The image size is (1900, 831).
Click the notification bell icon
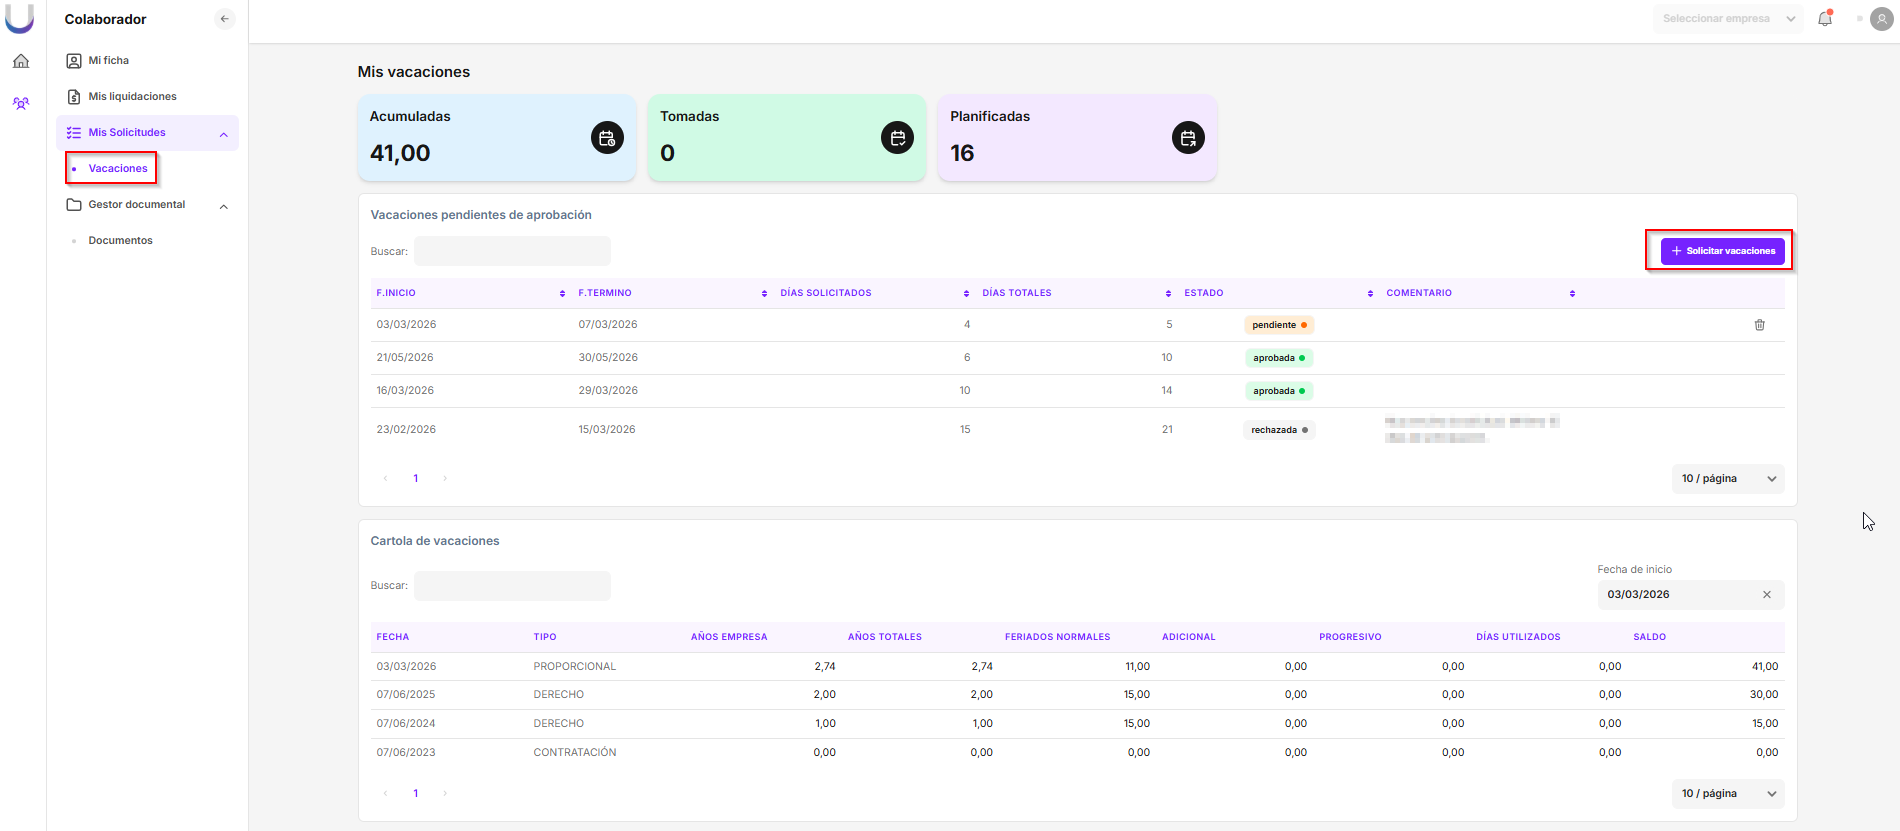[x=1825, y=19]
